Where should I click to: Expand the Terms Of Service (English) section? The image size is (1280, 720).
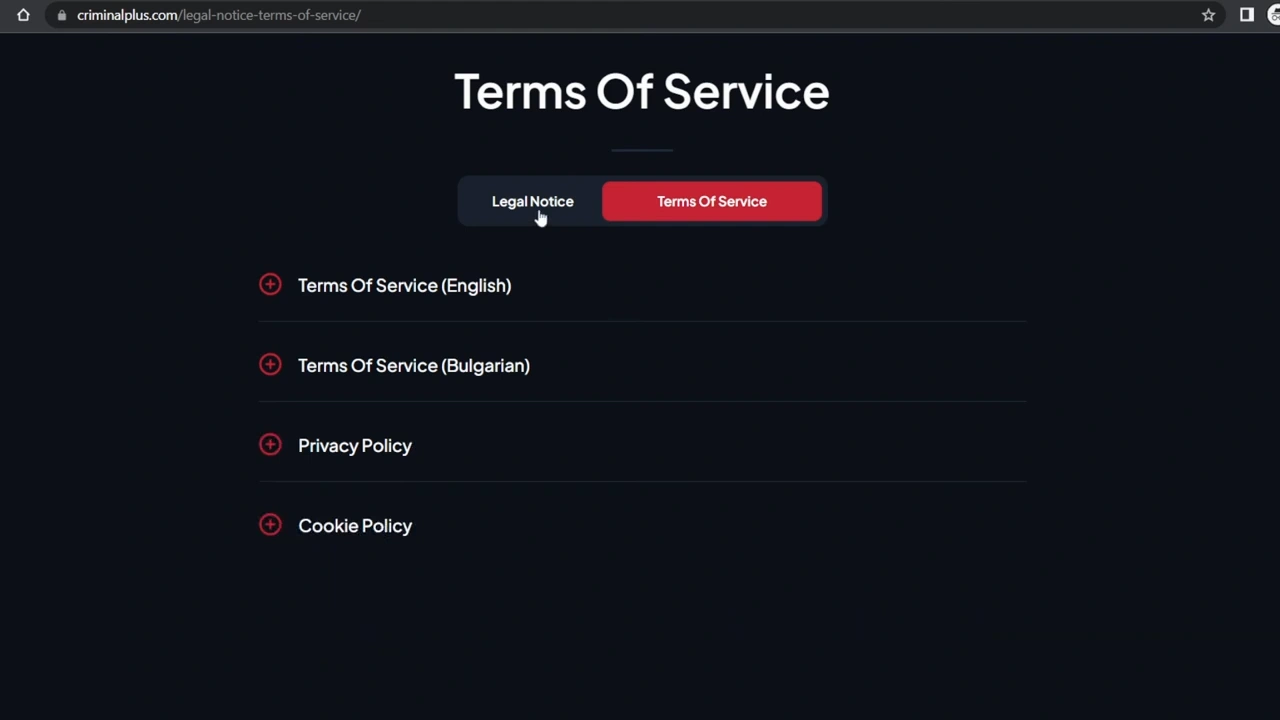[404, 285]
